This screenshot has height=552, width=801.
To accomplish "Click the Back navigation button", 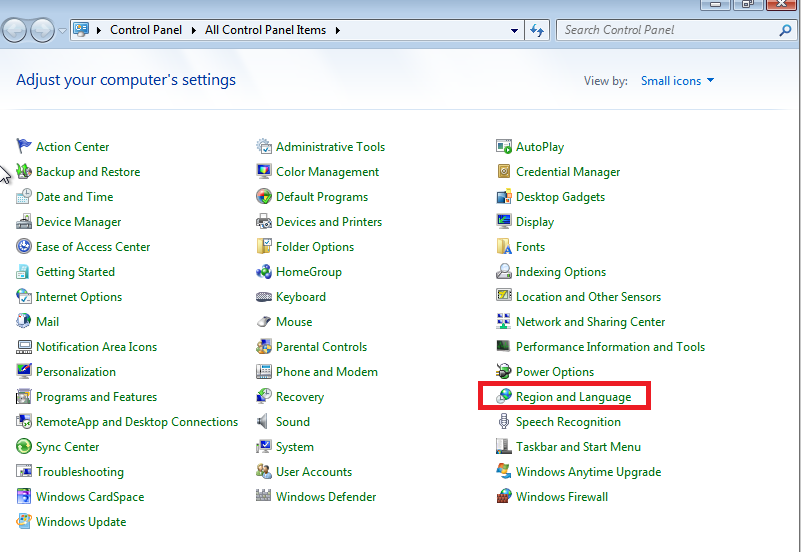I will point(15,31).
